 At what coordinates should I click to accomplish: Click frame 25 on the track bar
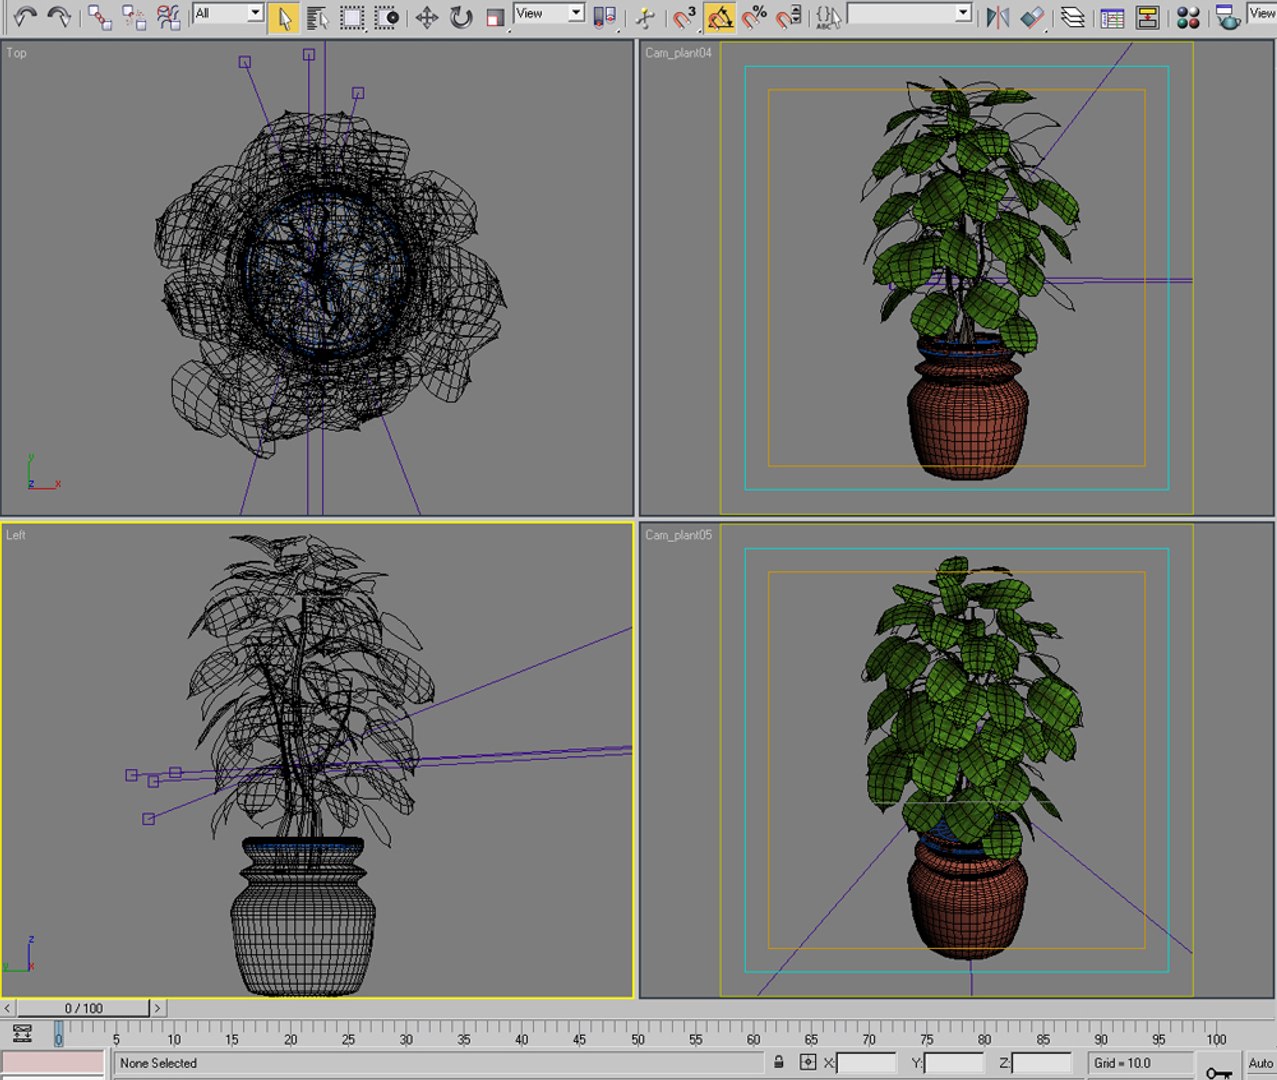[348, 1033]
